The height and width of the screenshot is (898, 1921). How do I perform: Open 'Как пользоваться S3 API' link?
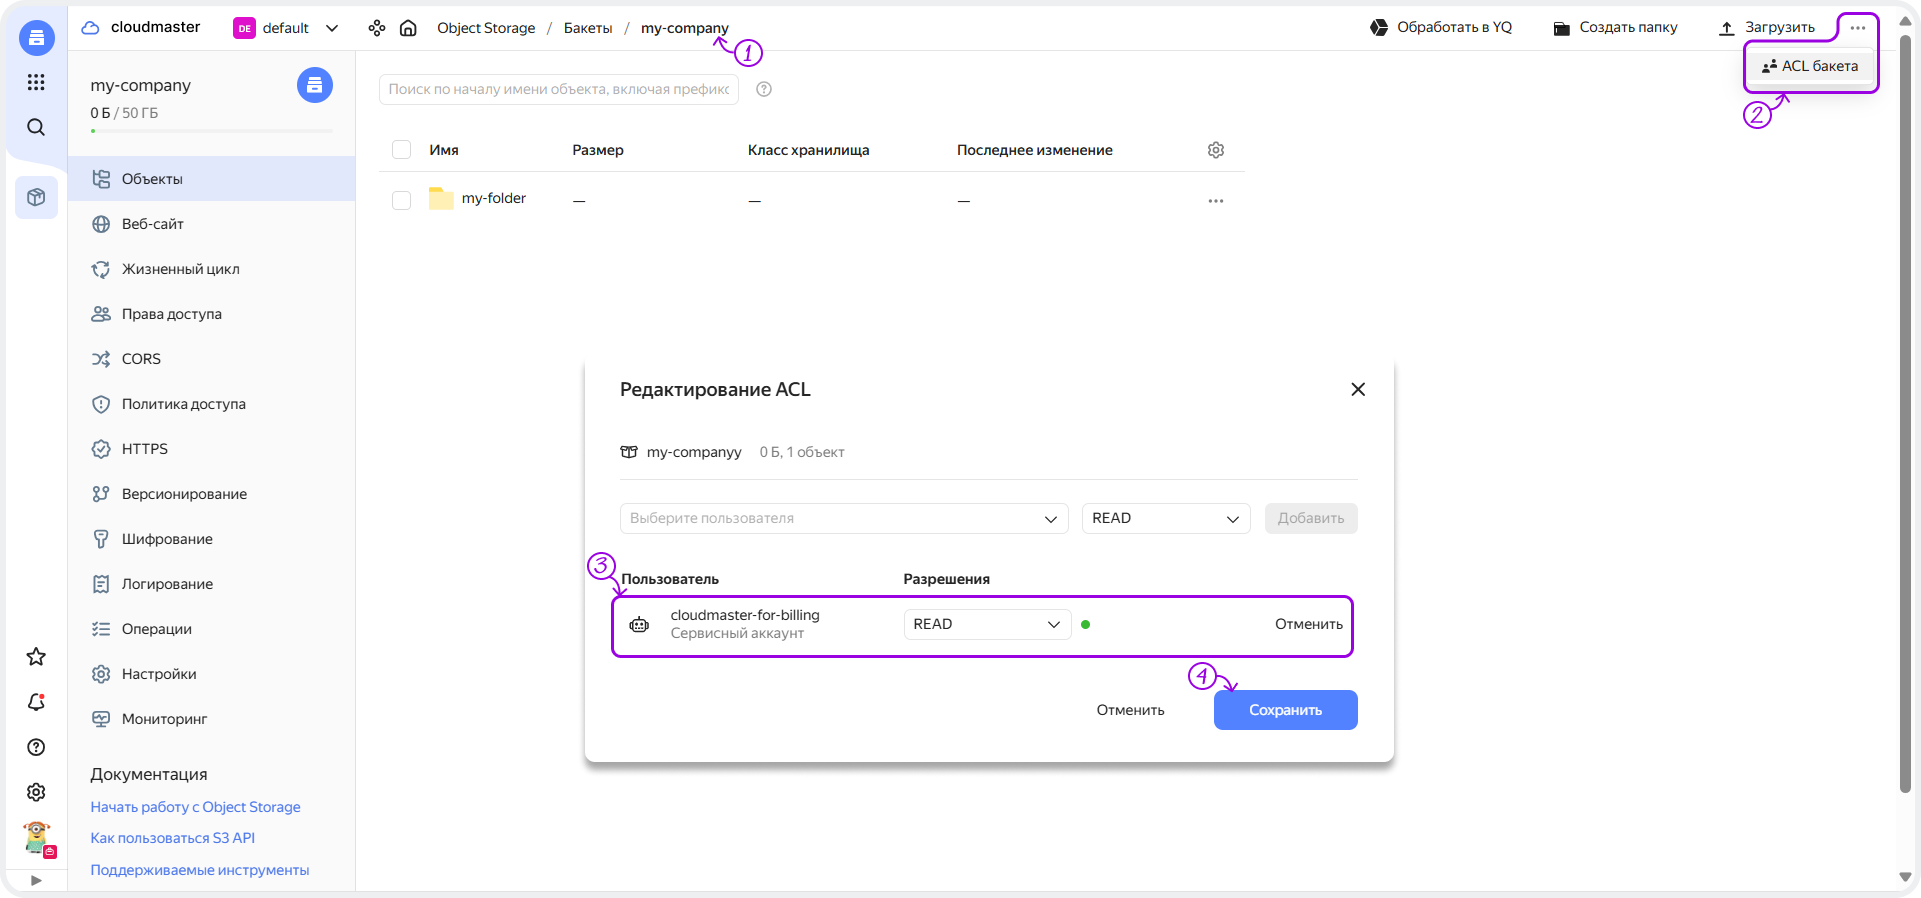[x=172, y=838]
